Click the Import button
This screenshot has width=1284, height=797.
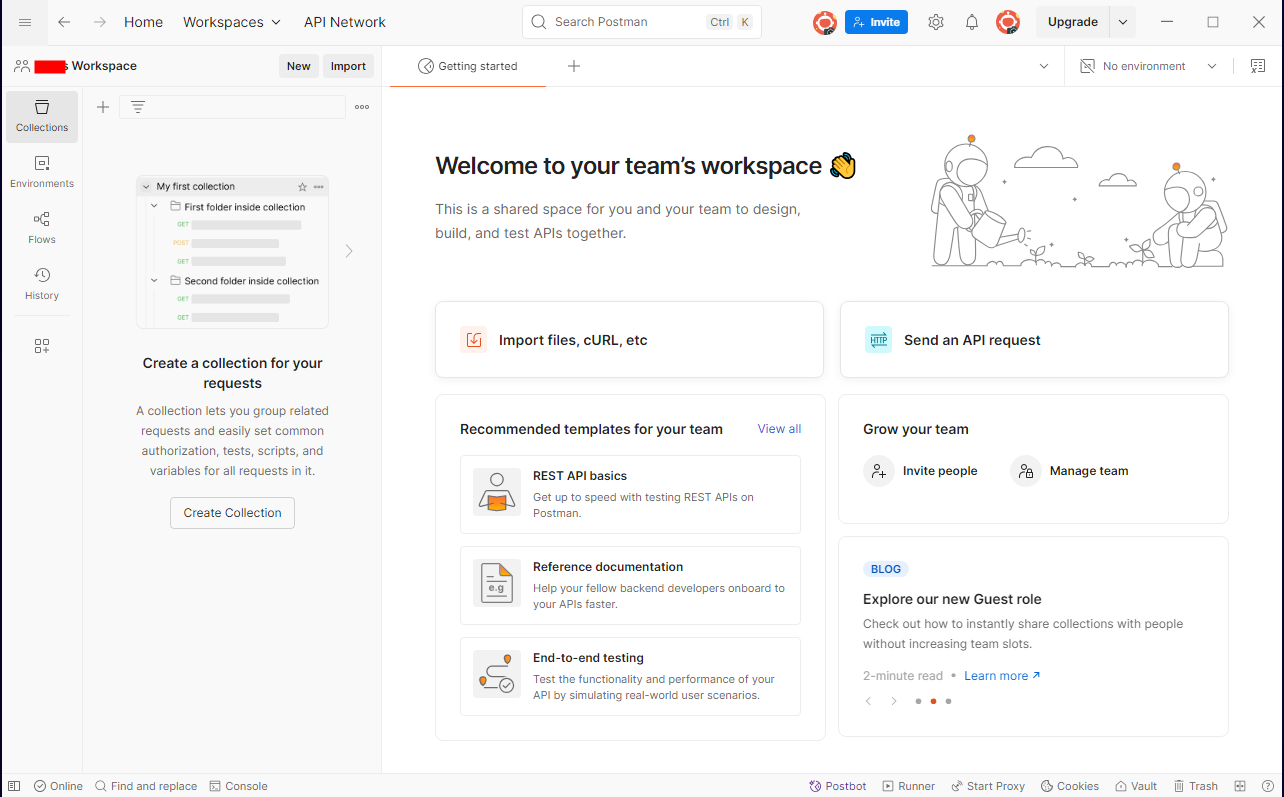348,66
